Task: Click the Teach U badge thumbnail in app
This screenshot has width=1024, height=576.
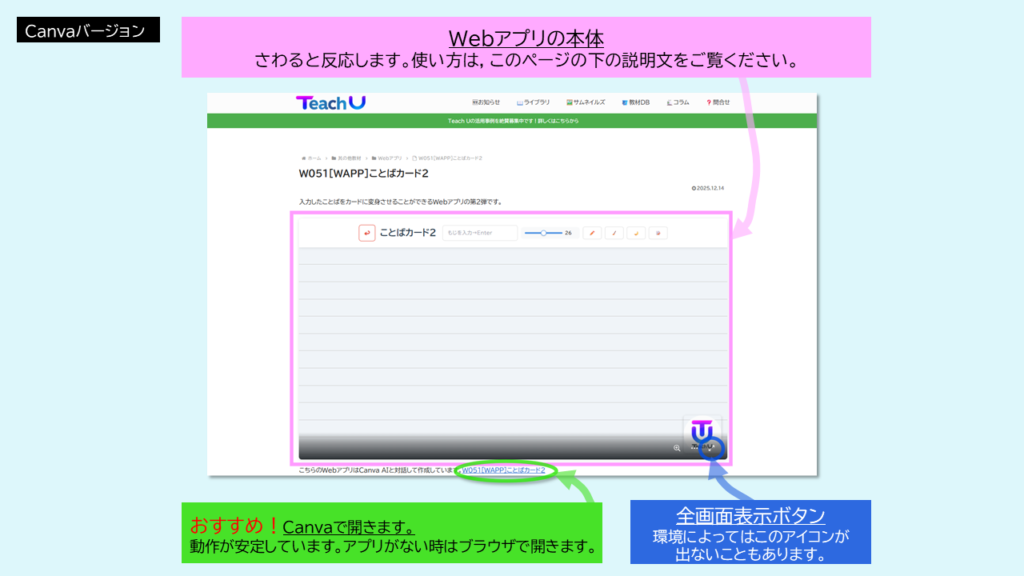Action: (x=703, y=430)
